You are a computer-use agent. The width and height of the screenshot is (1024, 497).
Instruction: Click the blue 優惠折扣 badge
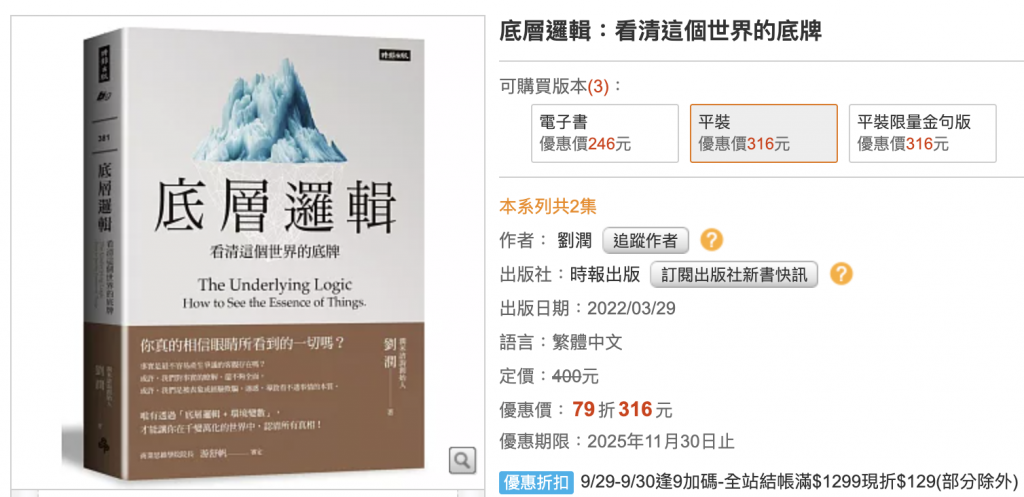pos(536,481)
